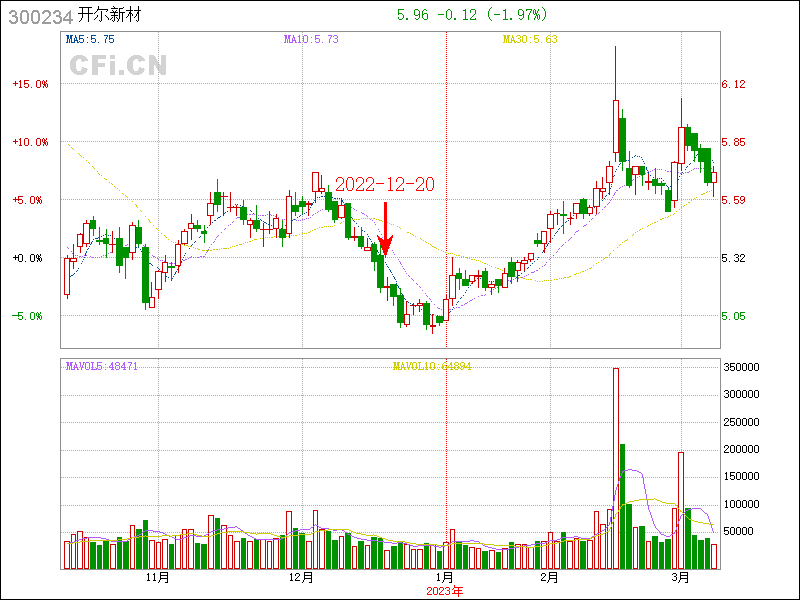
Task: Click the MA10:5.73 indicator label
Action: [312, 40]
